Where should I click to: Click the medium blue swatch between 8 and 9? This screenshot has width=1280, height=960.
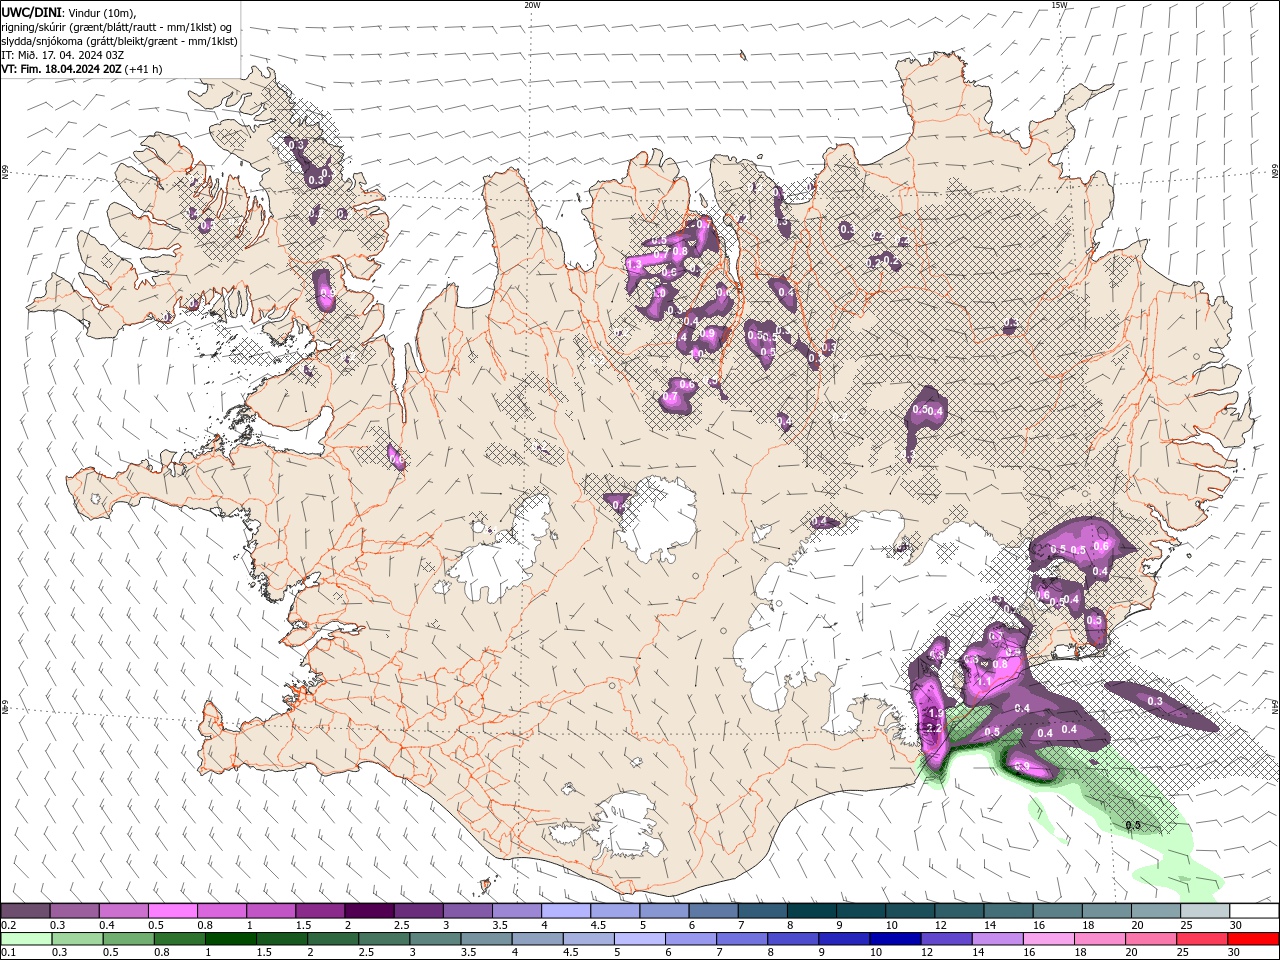point(792,939)
